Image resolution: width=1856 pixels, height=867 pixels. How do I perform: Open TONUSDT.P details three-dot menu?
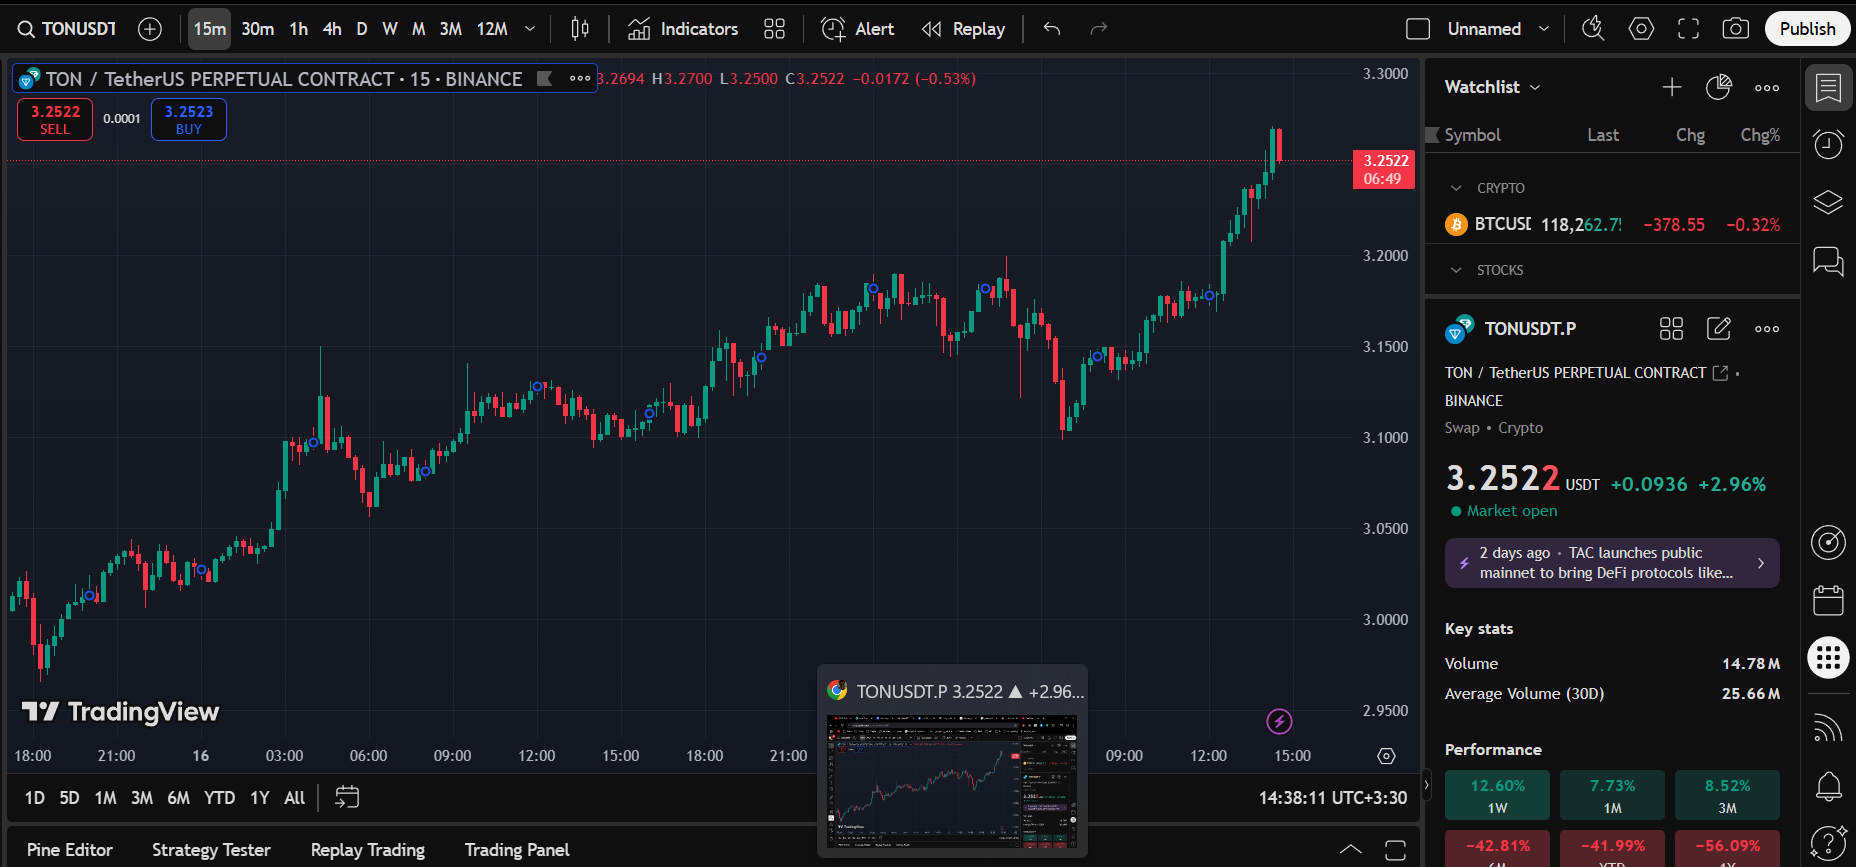[x=1767, y=329]
